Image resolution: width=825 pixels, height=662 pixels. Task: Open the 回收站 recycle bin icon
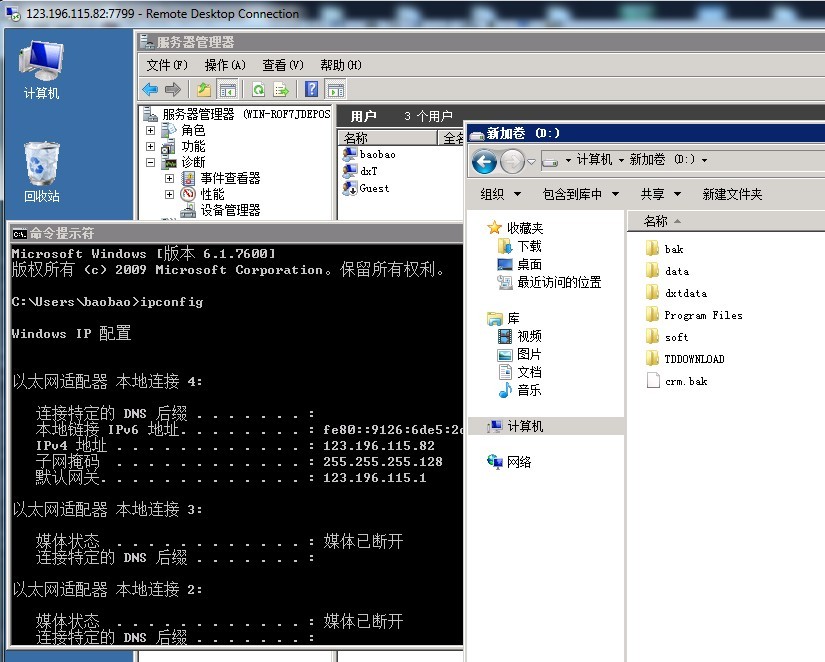[x=41, y=172]
